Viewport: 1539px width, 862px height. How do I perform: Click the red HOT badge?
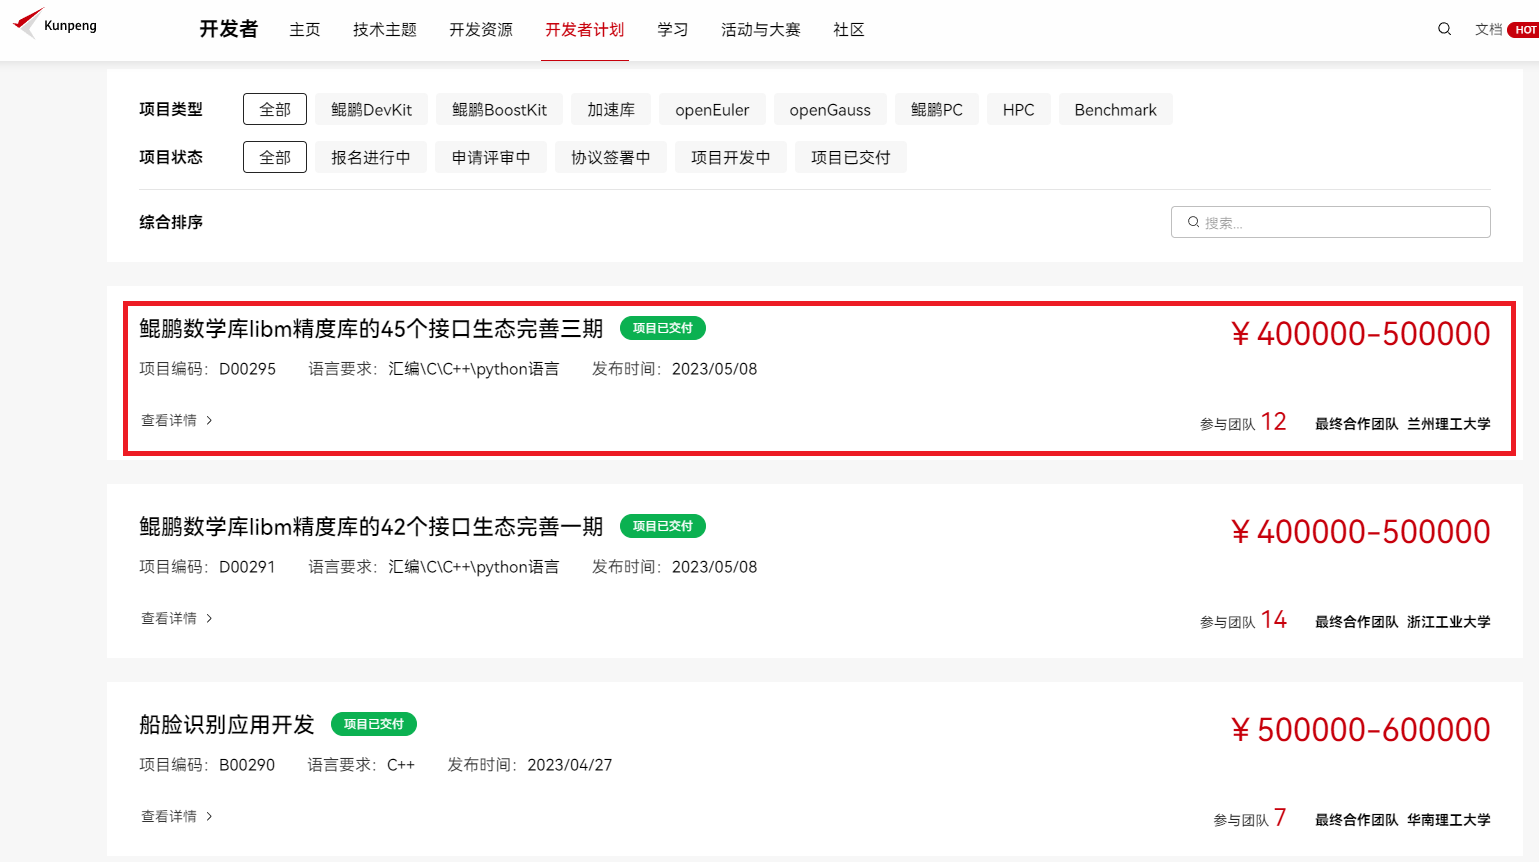tap(1524, 30)
